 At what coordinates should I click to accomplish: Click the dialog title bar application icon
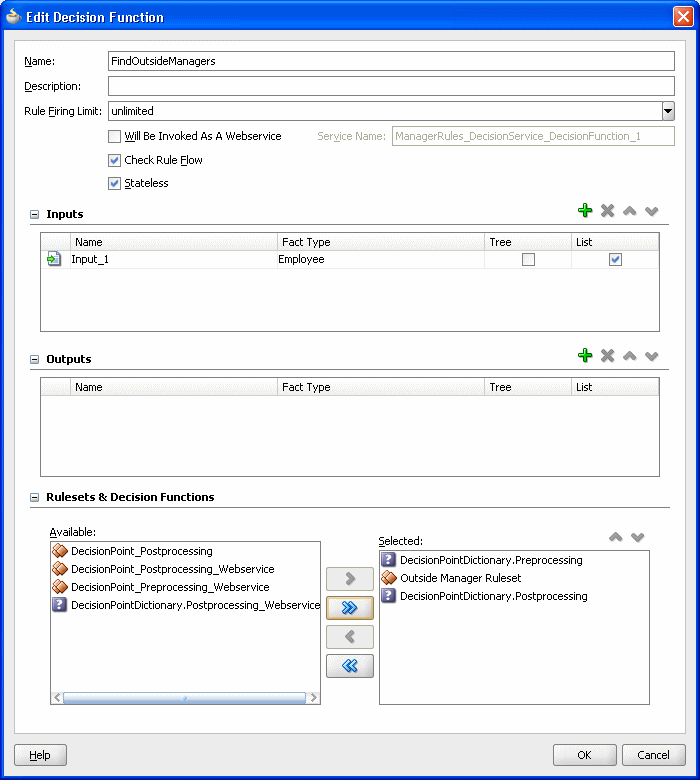(x=13, y=16)
